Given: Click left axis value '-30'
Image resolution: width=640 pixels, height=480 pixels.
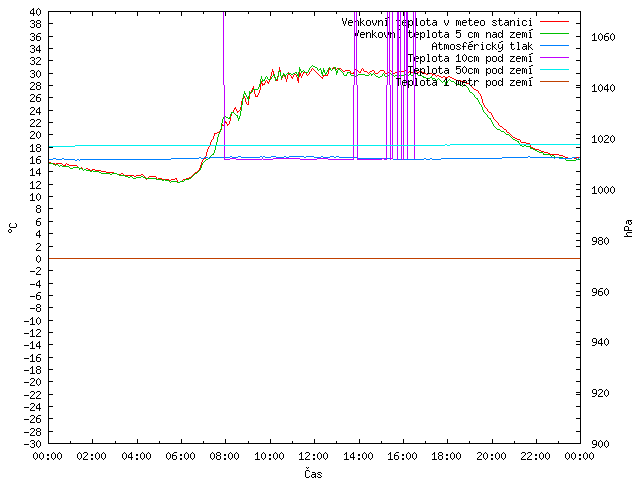Looking at the screenshot, I should pyautogui.click(x=32, y=444).
